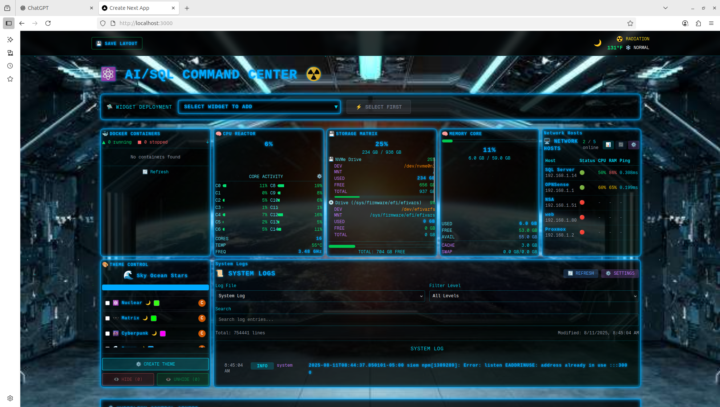
Task: Select the OPNsense host row
Action: point(591,187)
